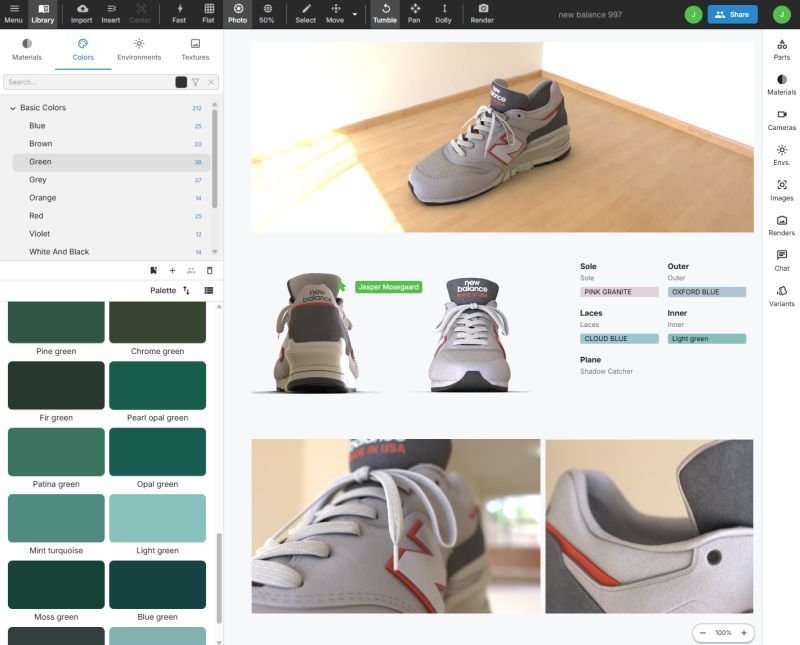Toggle Photo render mode
Viewport: 800px width, 645px height.
237,13
